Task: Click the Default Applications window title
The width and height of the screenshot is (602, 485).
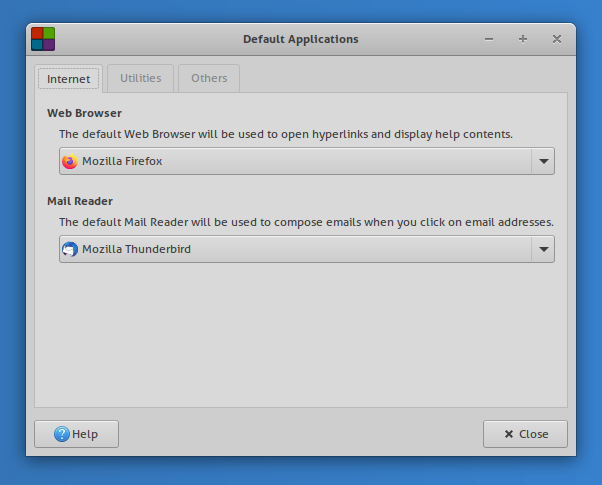Action: tap(300, 39)
